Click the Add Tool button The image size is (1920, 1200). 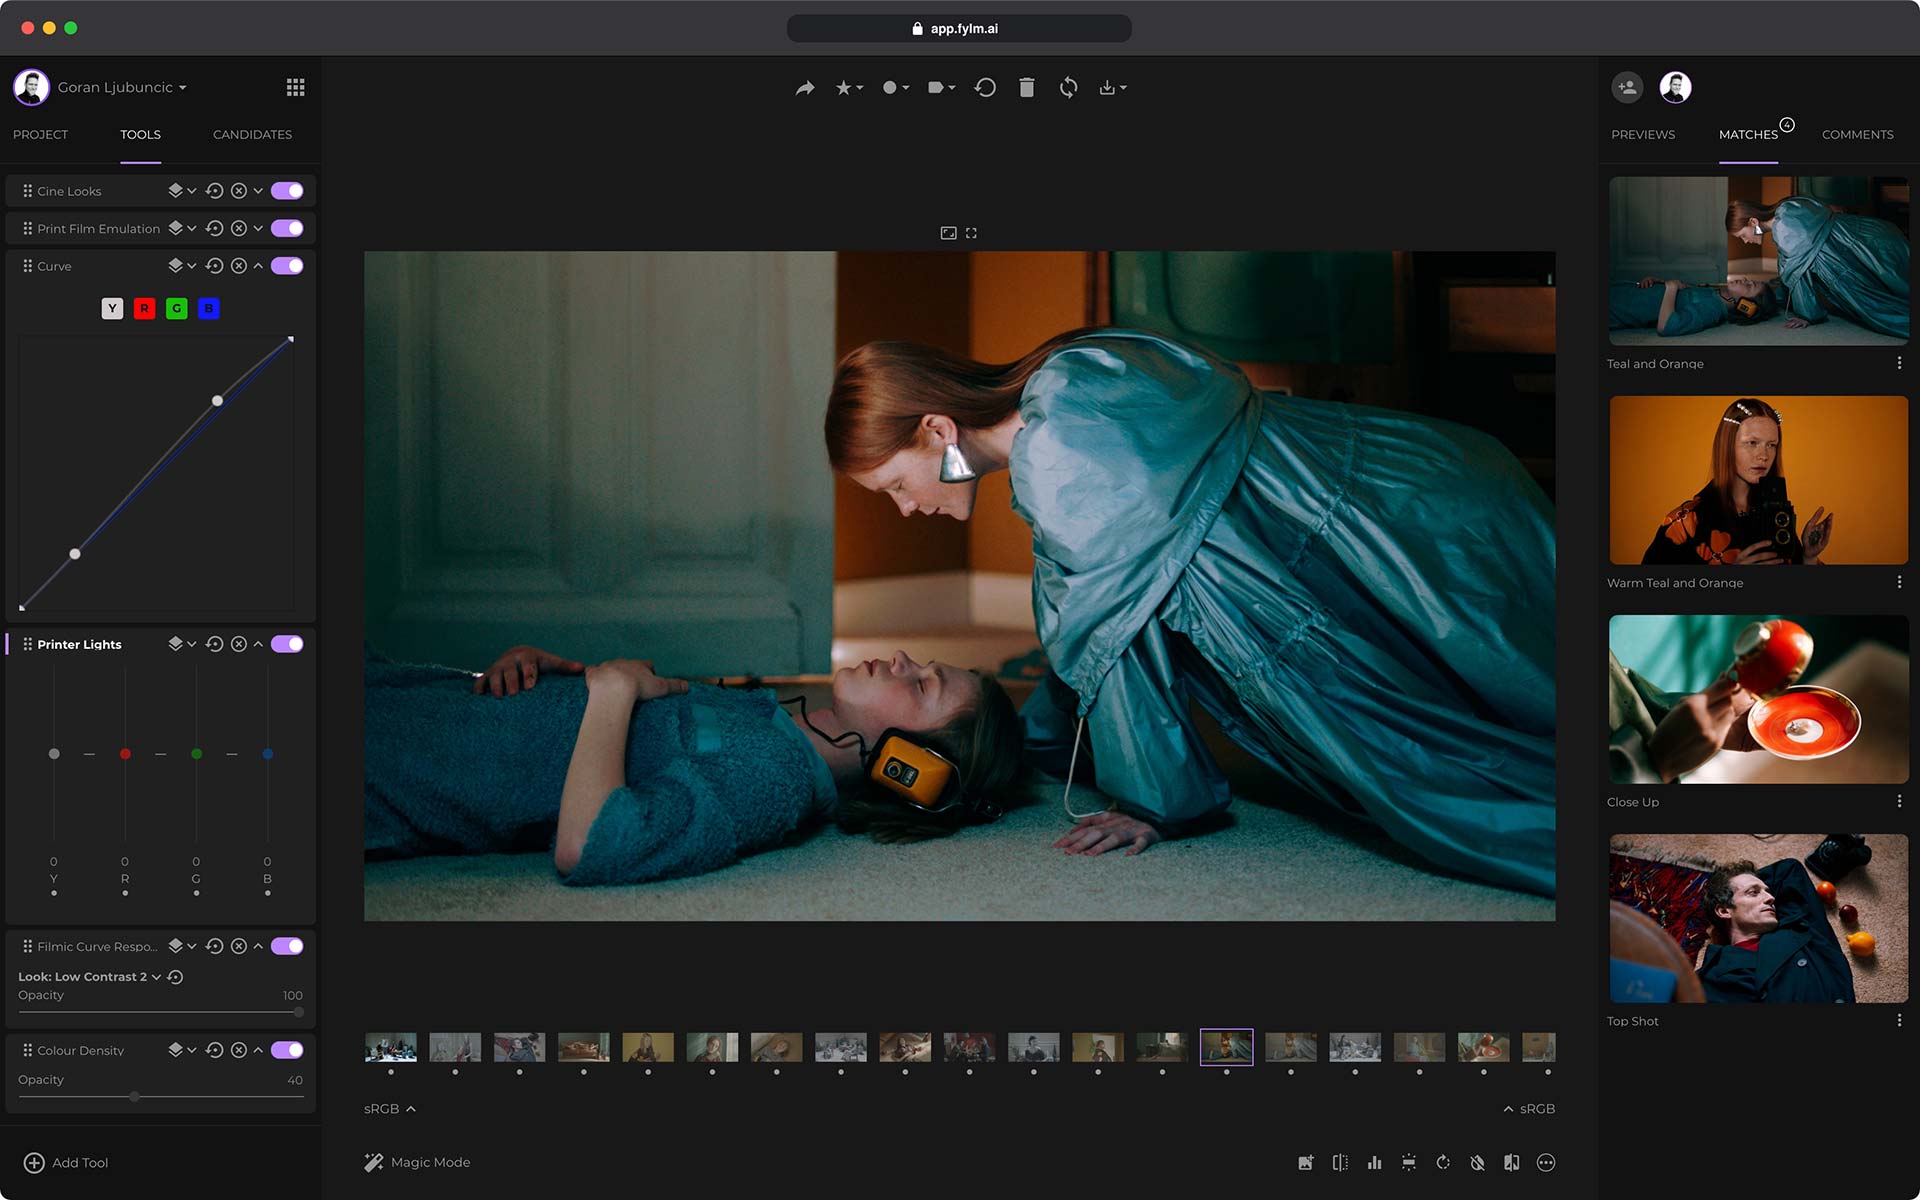(x=66, y=1162)
